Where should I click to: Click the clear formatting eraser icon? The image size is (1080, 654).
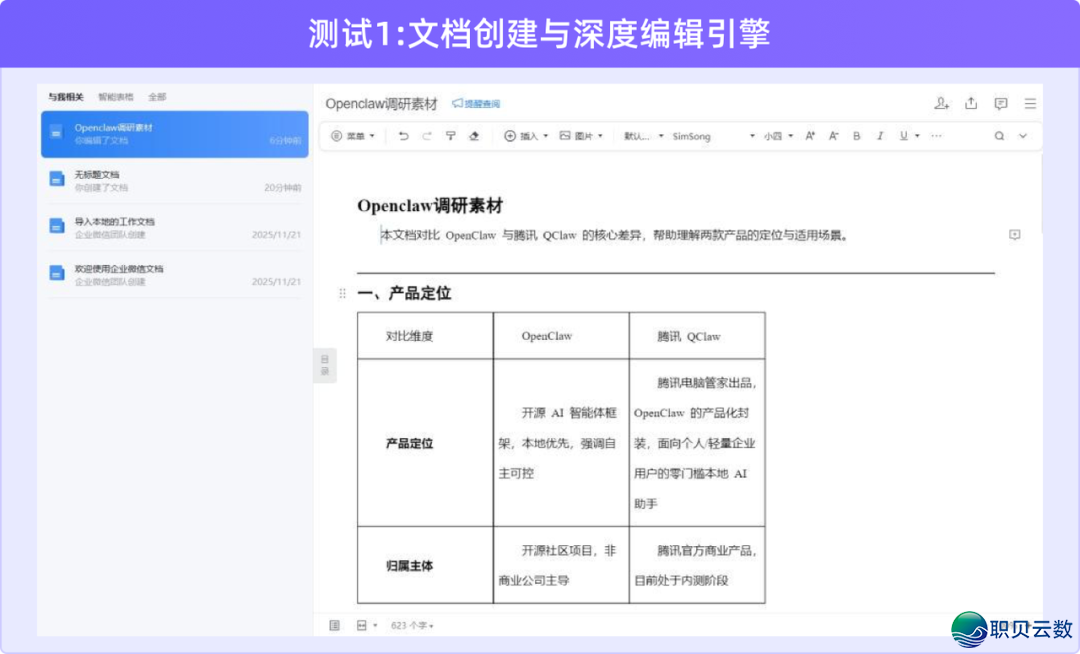tap(474, 136)
